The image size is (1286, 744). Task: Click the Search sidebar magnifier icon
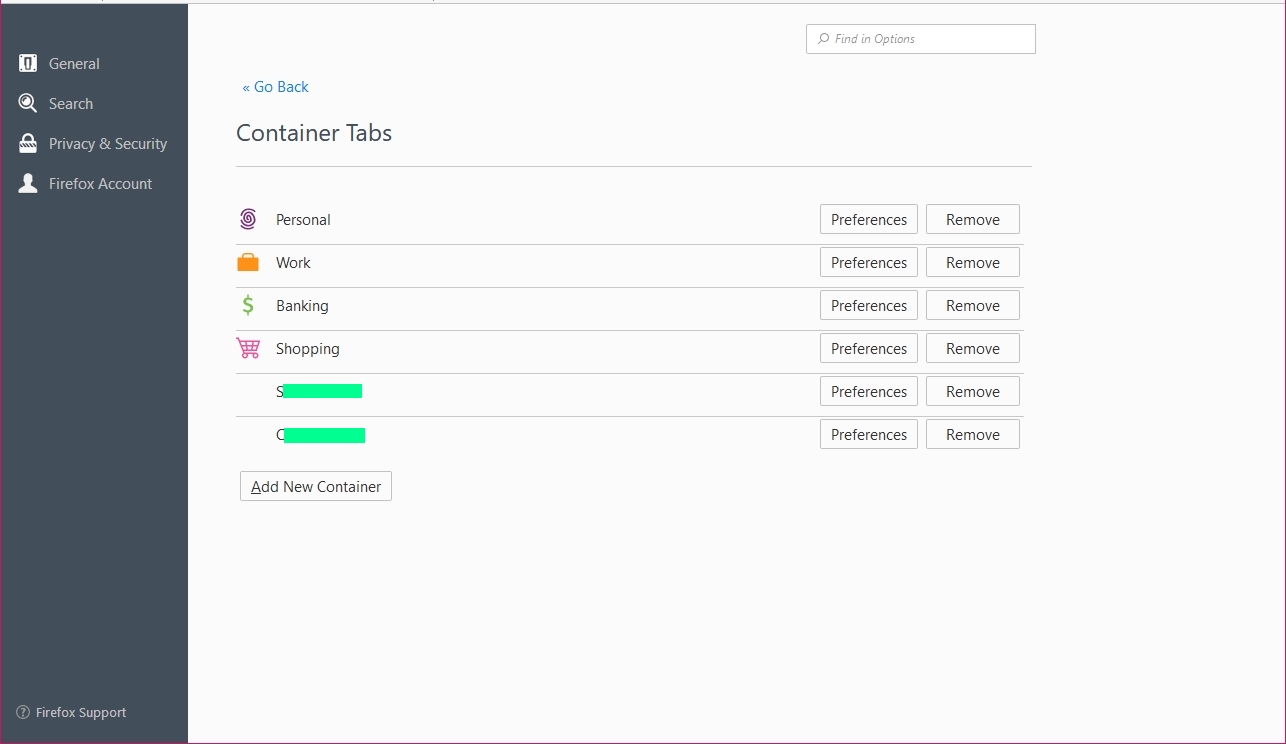[27, 103]
